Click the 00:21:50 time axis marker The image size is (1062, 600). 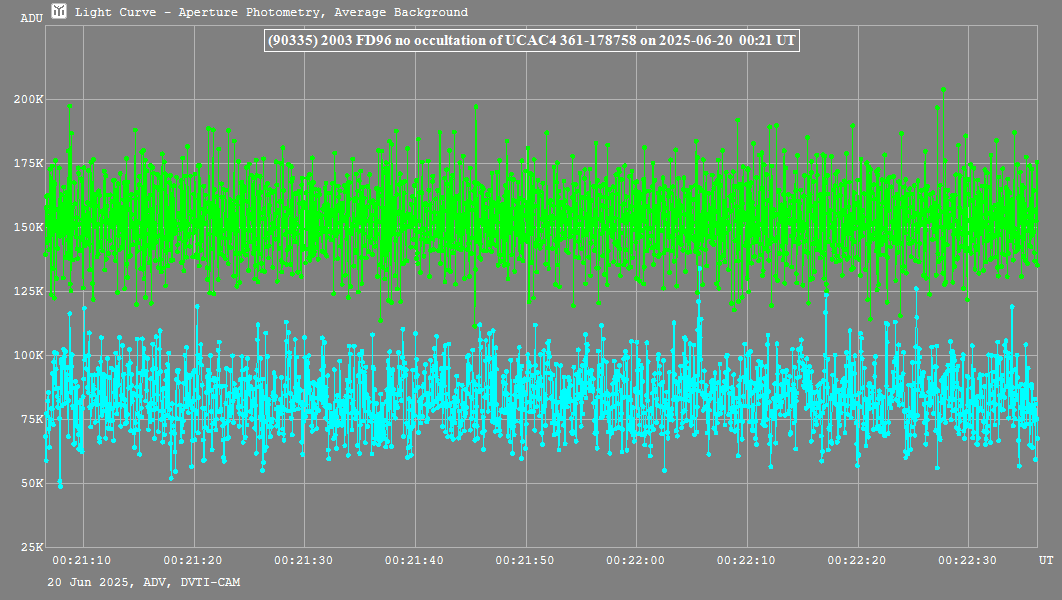click(x=525, y=560)
